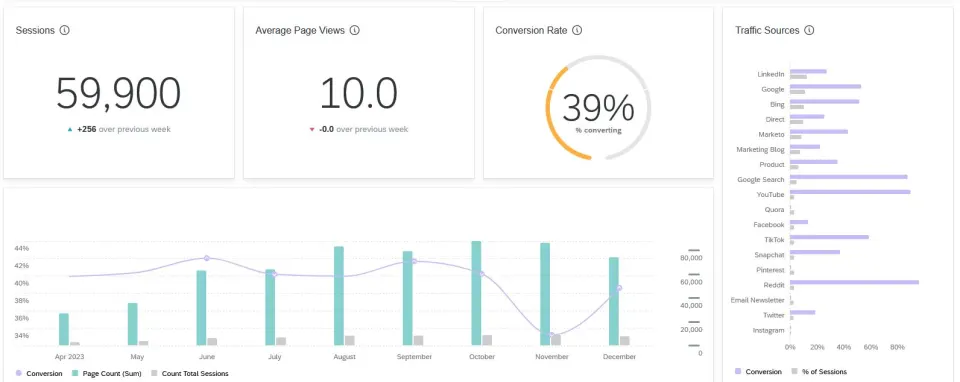Click the '% converting' gauge label
Screen dimensions: 960x382
click(x=598, y=130)
